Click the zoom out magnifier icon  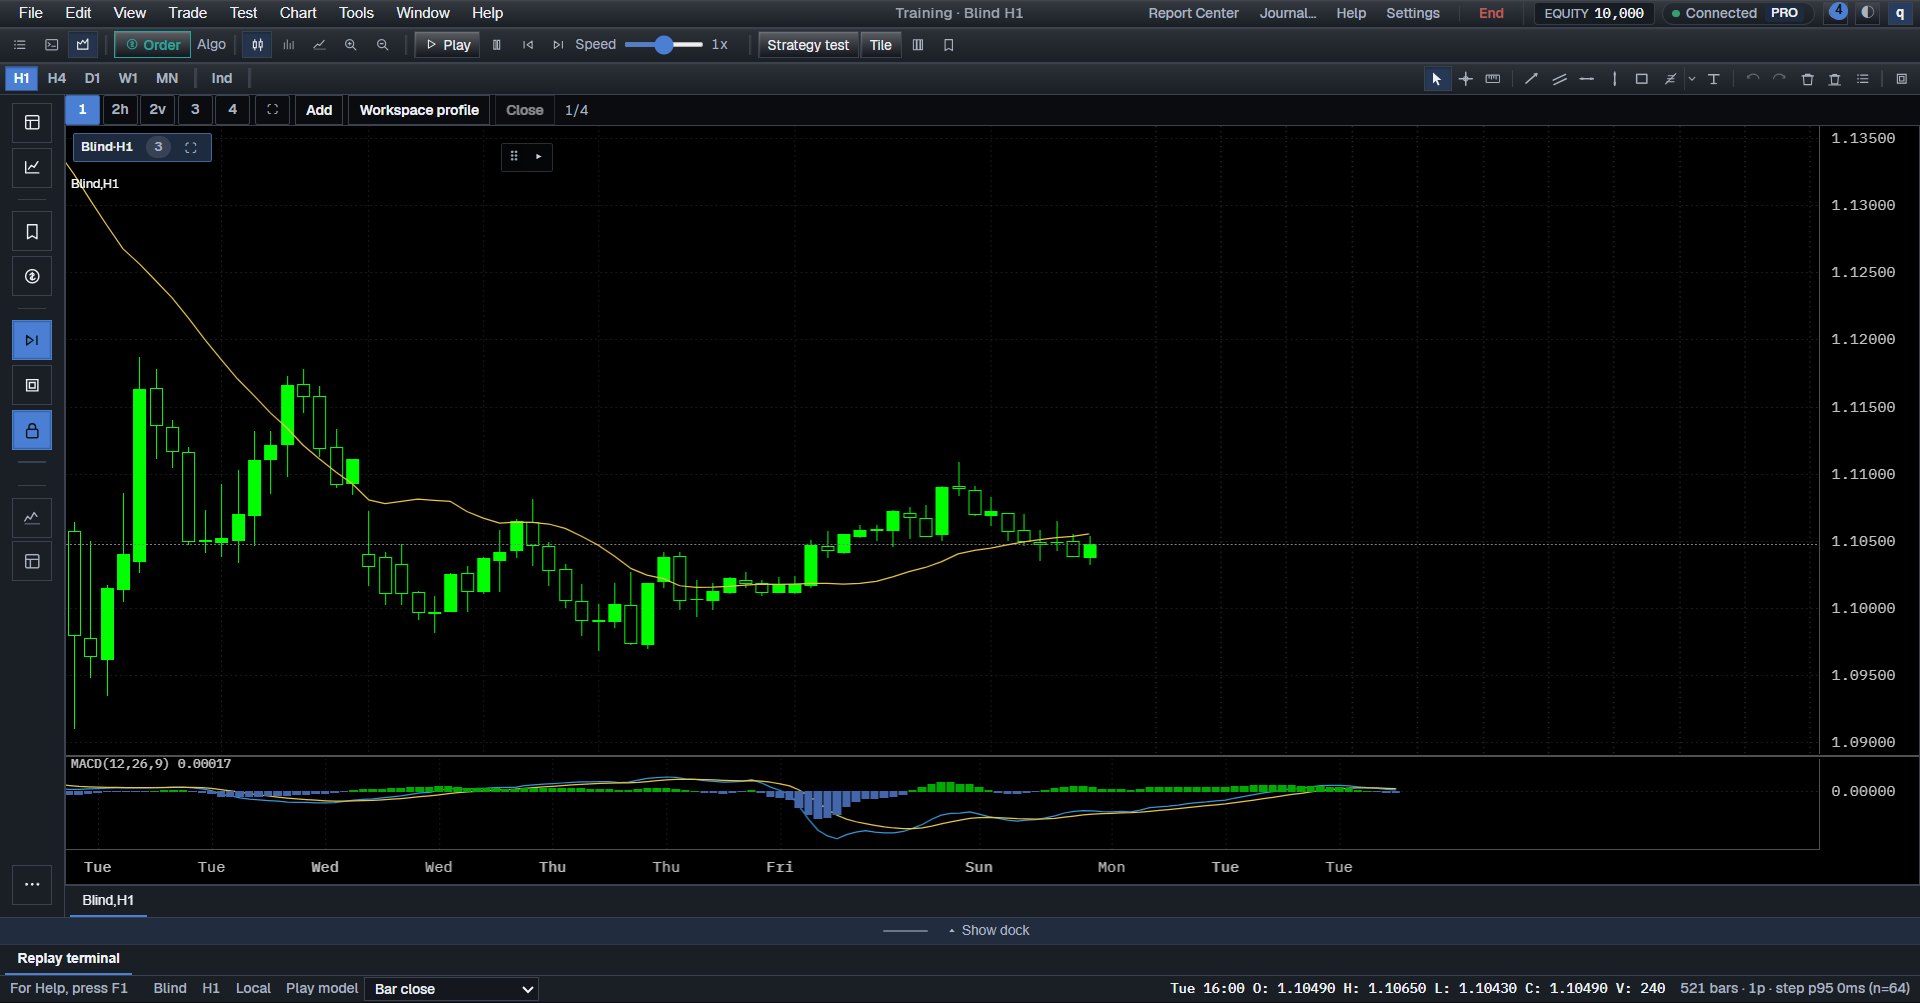[382, 45]
